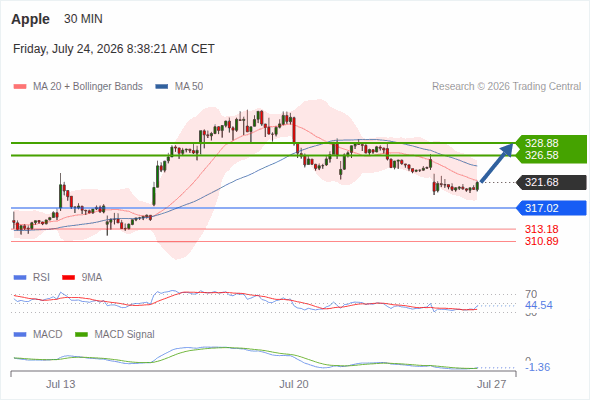This screenshot has width=590, height=400.
Task: Click the MACD legend text
Action: [x=47, y=335]
